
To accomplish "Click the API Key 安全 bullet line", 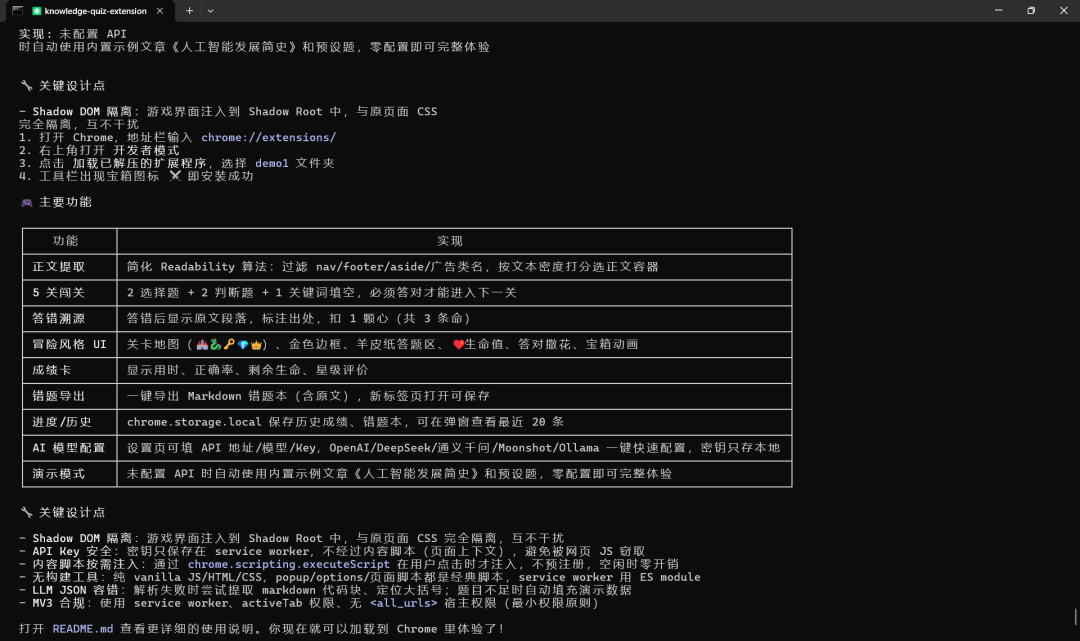I will [332, 551].
